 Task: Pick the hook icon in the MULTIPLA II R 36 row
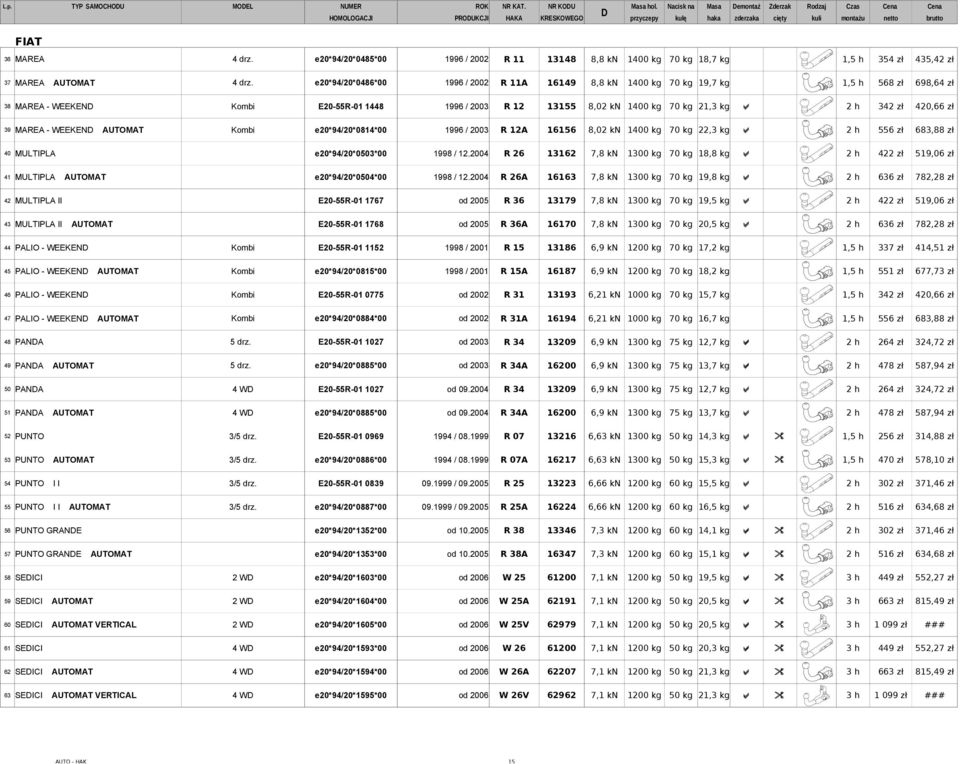tap(816, 201)
